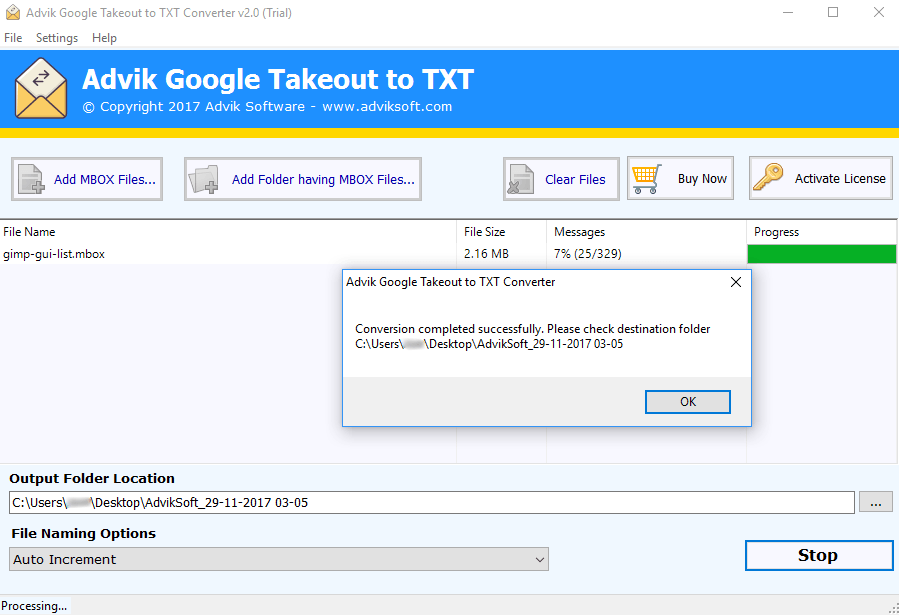Viewport: 899px width, 615px height.
Task: Click the Clear Files document icon
Action: pos(521,179)
